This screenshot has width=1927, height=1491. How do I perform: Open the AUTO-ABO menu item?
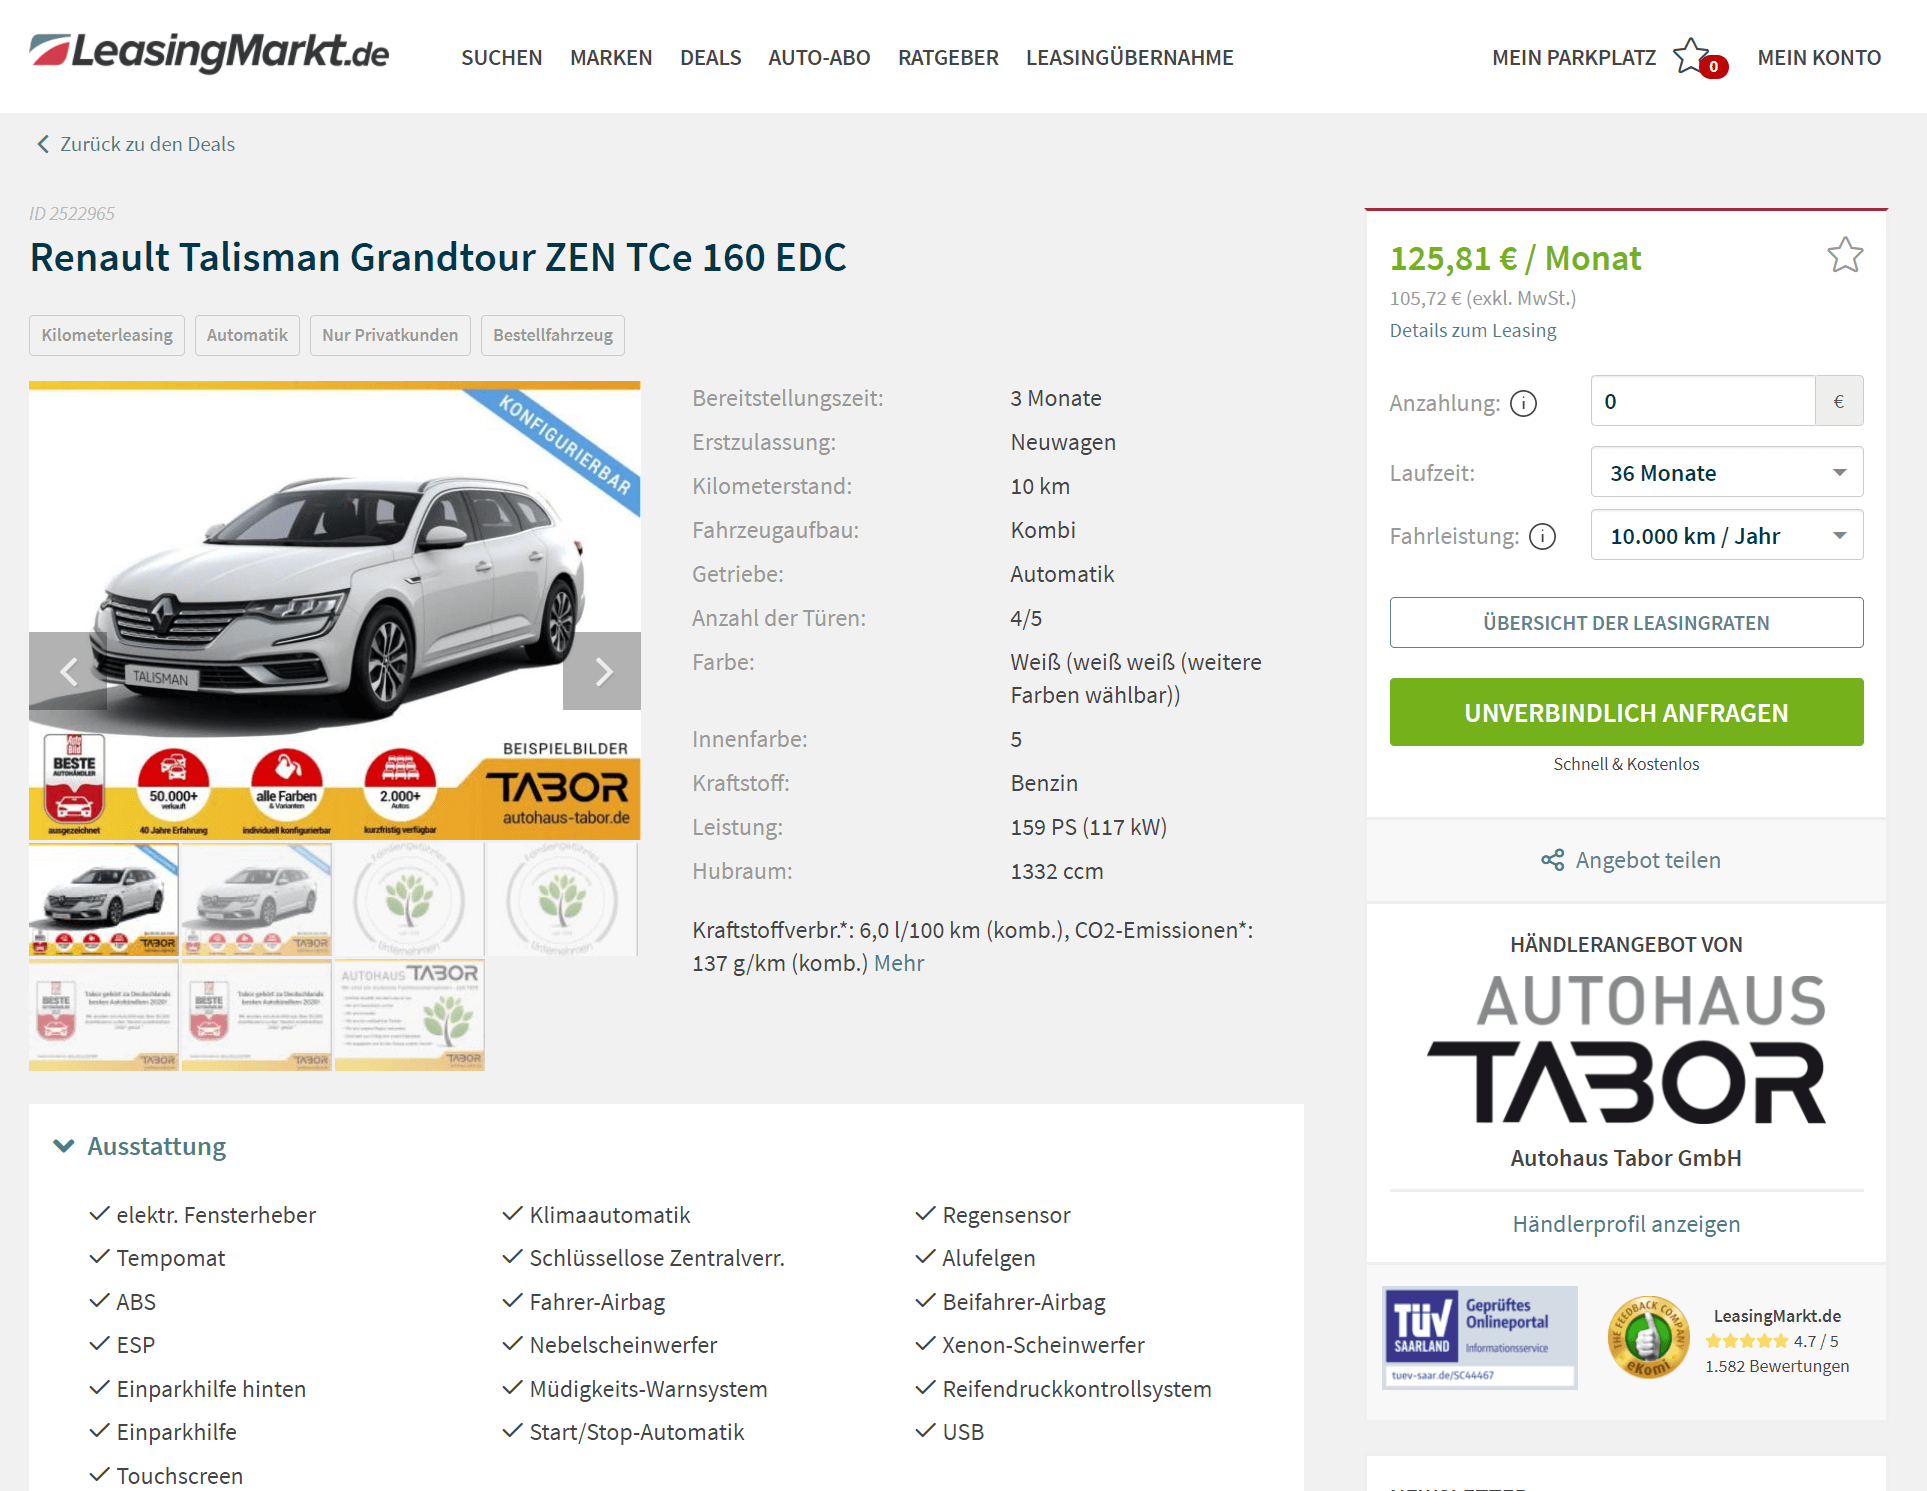(819, 58)
